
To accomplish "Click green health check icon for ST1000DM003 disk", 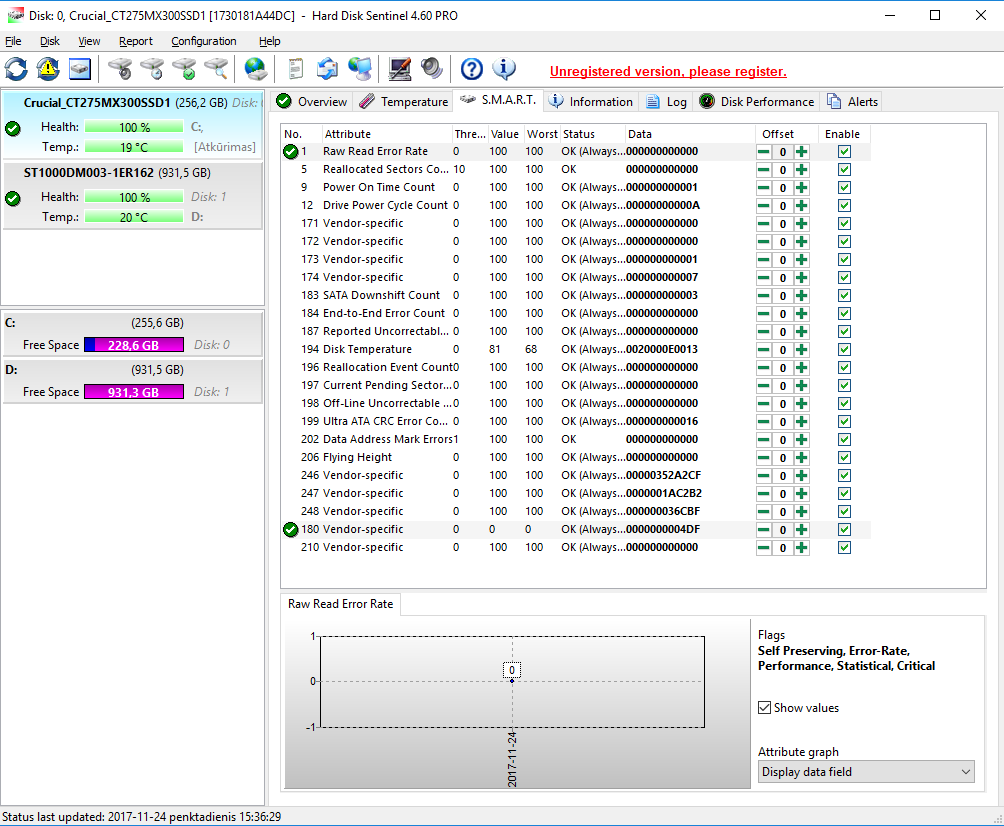I will 13,198.
